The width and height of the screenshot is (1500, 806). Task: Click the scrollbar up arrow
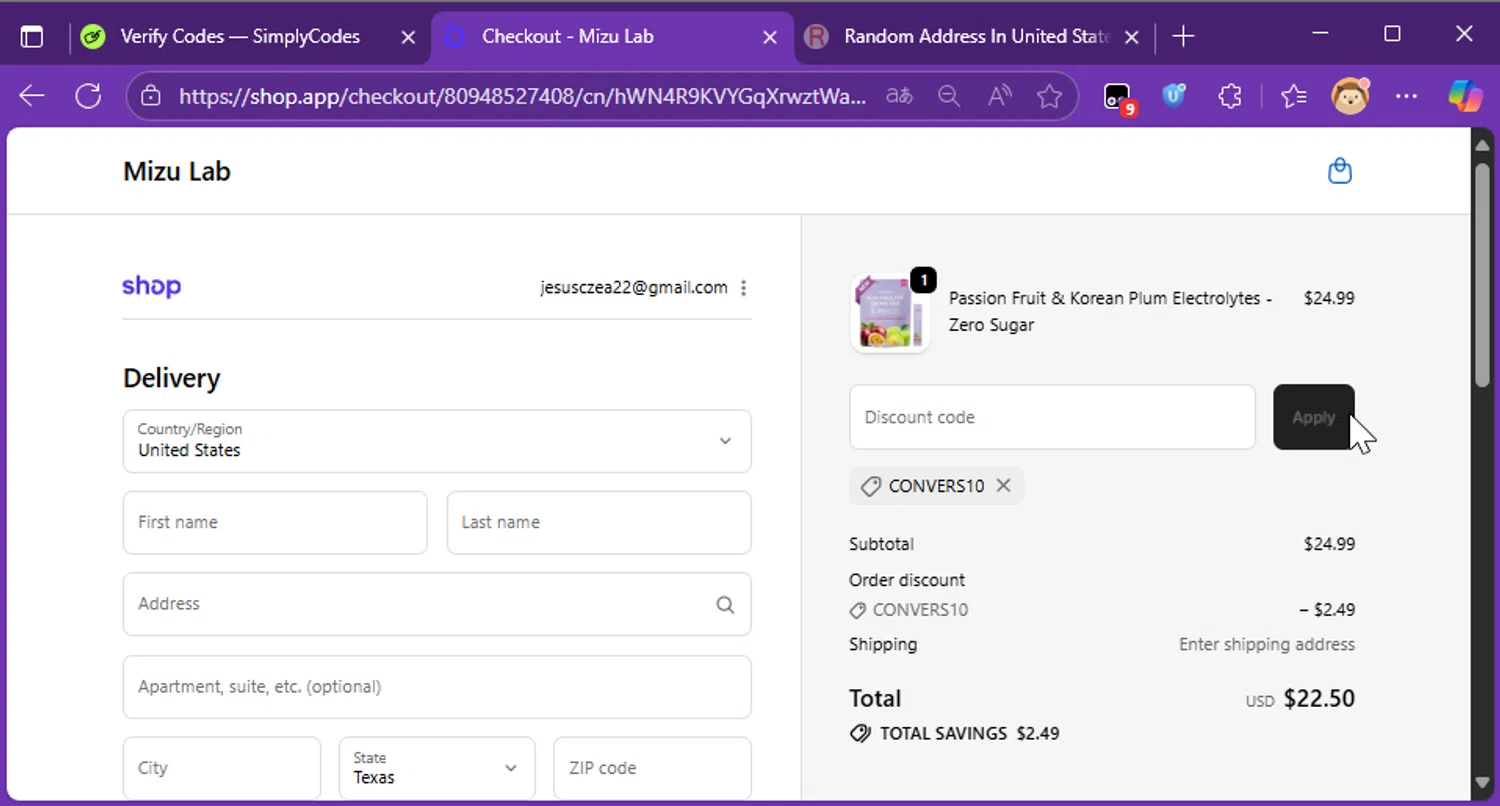click(1483, 146)
